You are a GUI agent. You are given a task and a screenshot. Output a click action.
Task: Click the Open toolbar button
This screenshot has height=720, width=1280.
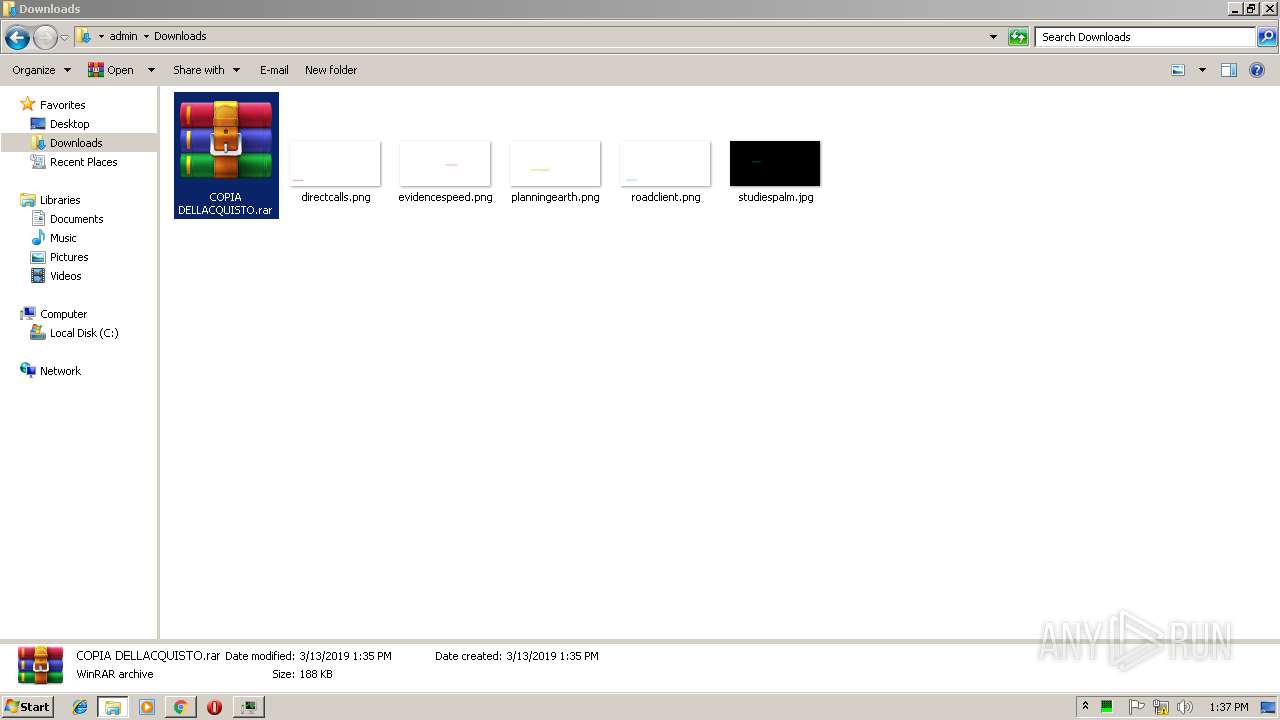111,70
